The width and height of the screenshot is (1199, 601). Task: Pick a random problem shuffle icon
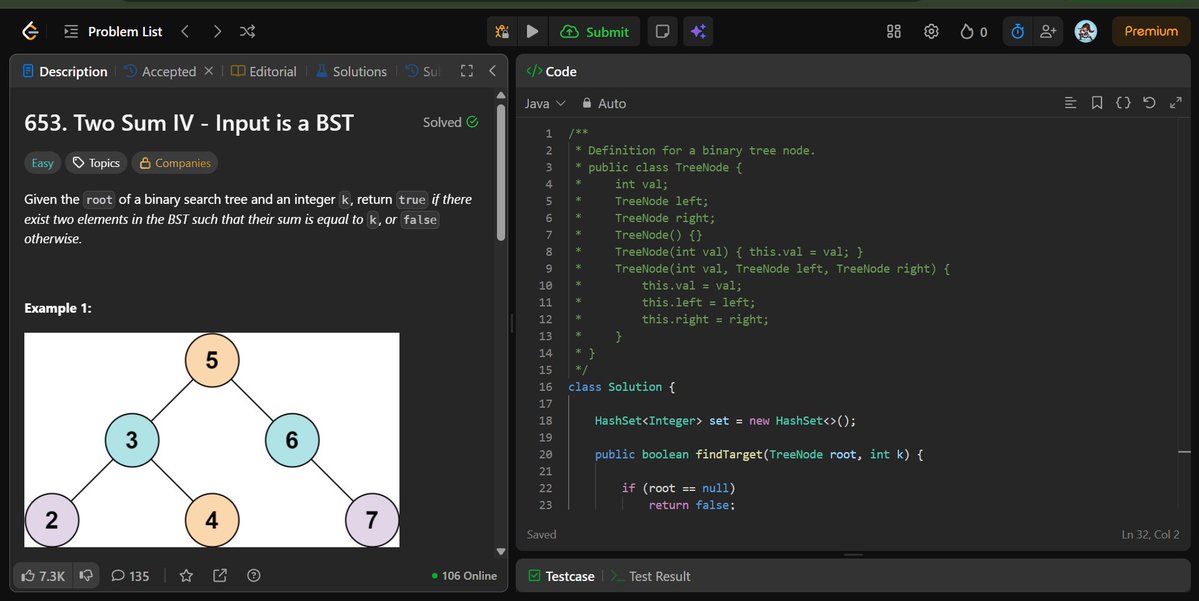[x=247, y=31]
